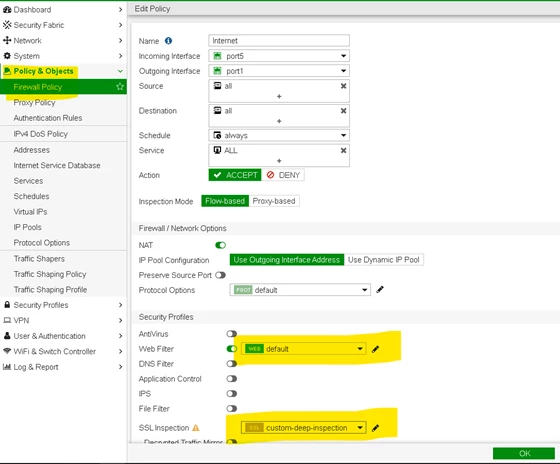The image size is (560, 464).
Task: Open the Schedule always dropdown
Action: pyautogui.click(x=279, y=135)
